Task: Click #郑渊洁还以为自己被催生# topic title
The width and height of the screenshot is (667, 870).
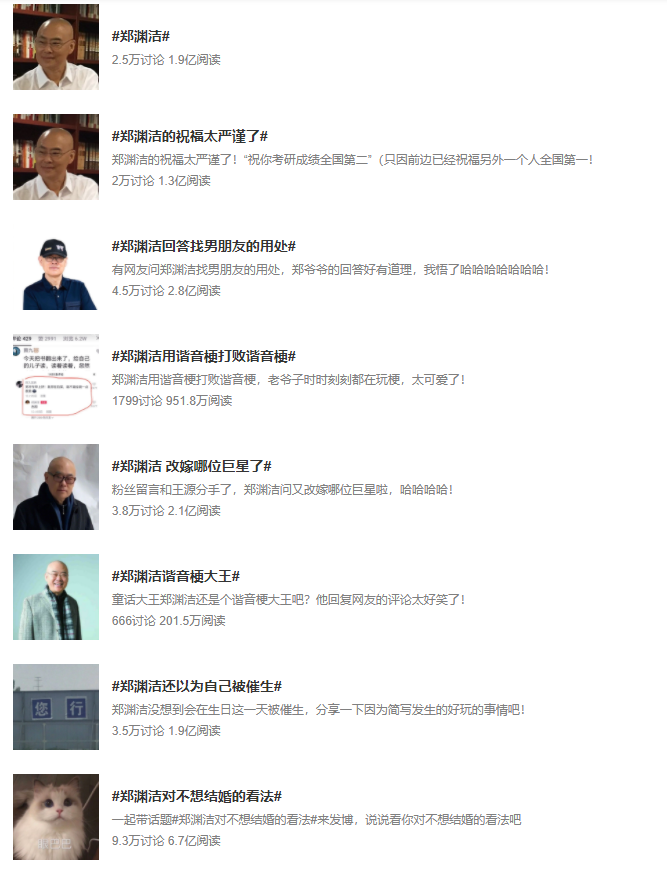Action: (197, 686)
